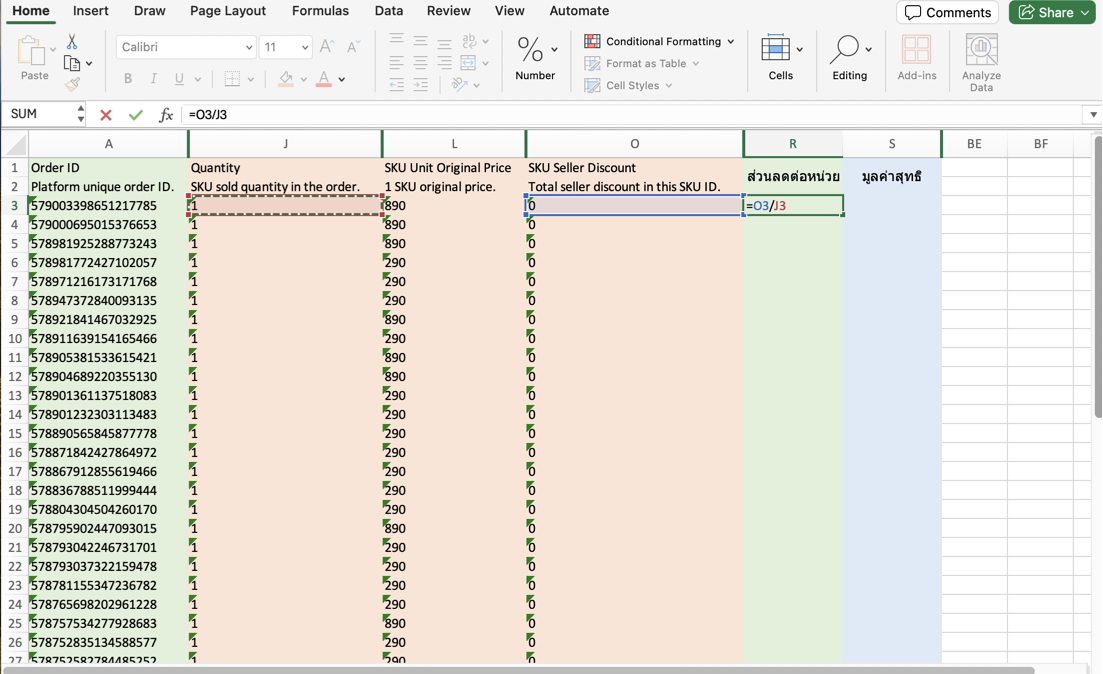The image size is (1103, 674).
Task: Decrease font size with smaller A icon
Action: tap(353, 47)
